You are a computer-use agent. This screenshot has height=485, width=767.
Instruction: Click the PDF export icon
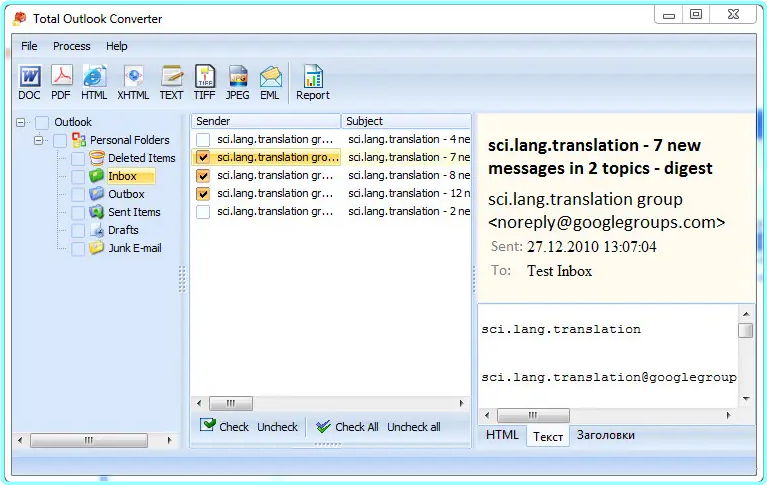click(61, 76)
